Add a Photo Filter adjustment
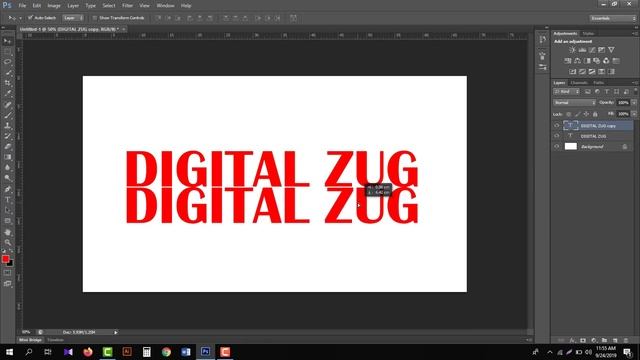This screenshot has width=640, height=360. (597, 61)
